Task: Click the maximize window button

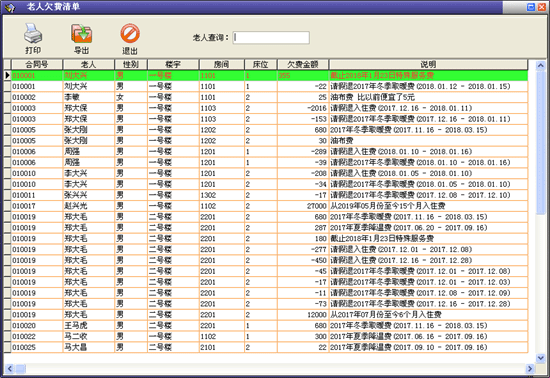Action: 531,7
